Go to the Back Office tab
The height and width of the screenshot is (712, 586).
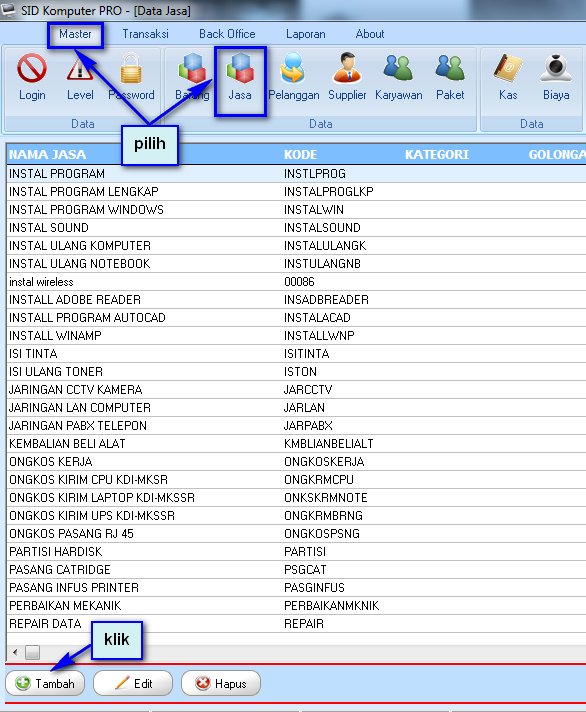pyautogui.click(x=227, y=34)
